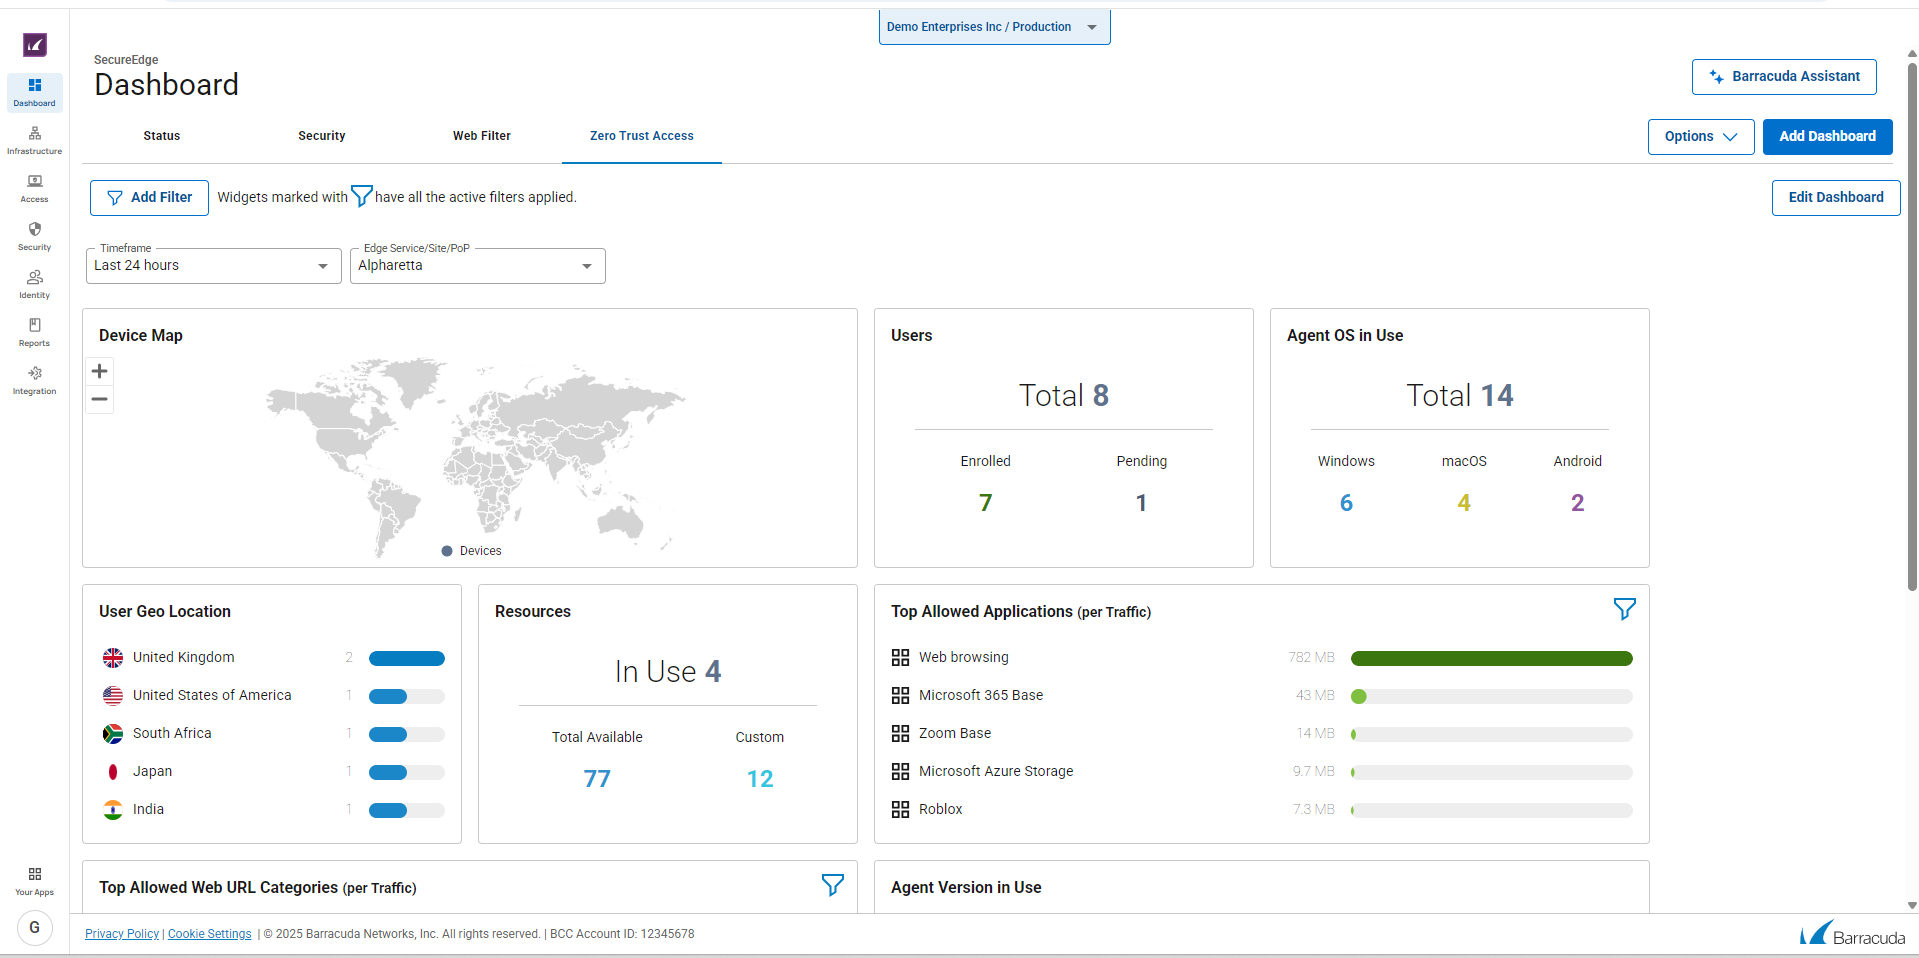Viewport: 1919px width, 958px height.
Task: Click the Add Dashboard button
Action: (1827, 137)
